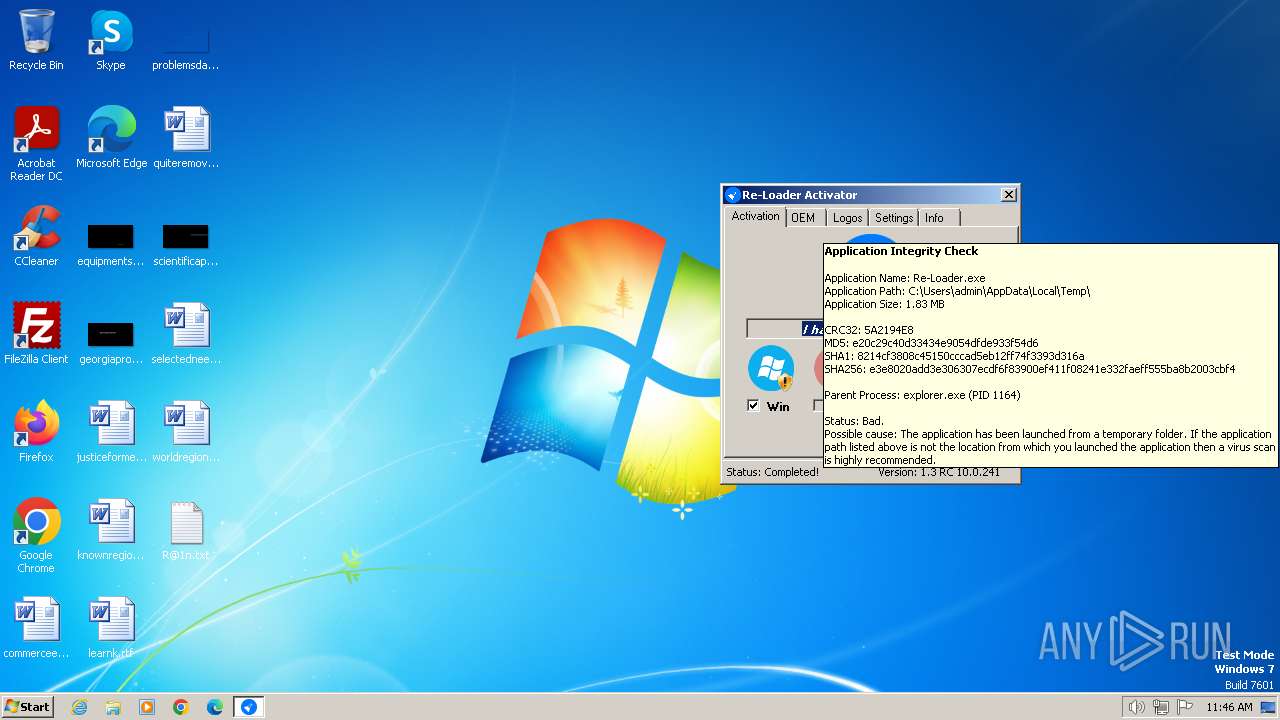This screenshot has height=720, width=1280.
Task: Click 'Version: 1.3 RC 10.0.241' text
Action: click(x=939, y=472)
